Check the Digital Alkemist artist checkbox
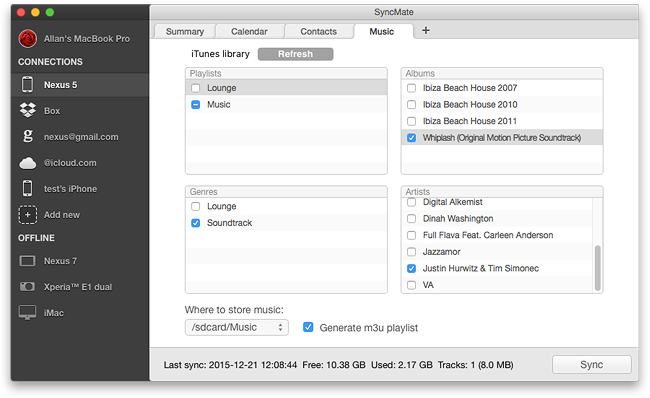650x398 pixels. [x=411, y=202]
